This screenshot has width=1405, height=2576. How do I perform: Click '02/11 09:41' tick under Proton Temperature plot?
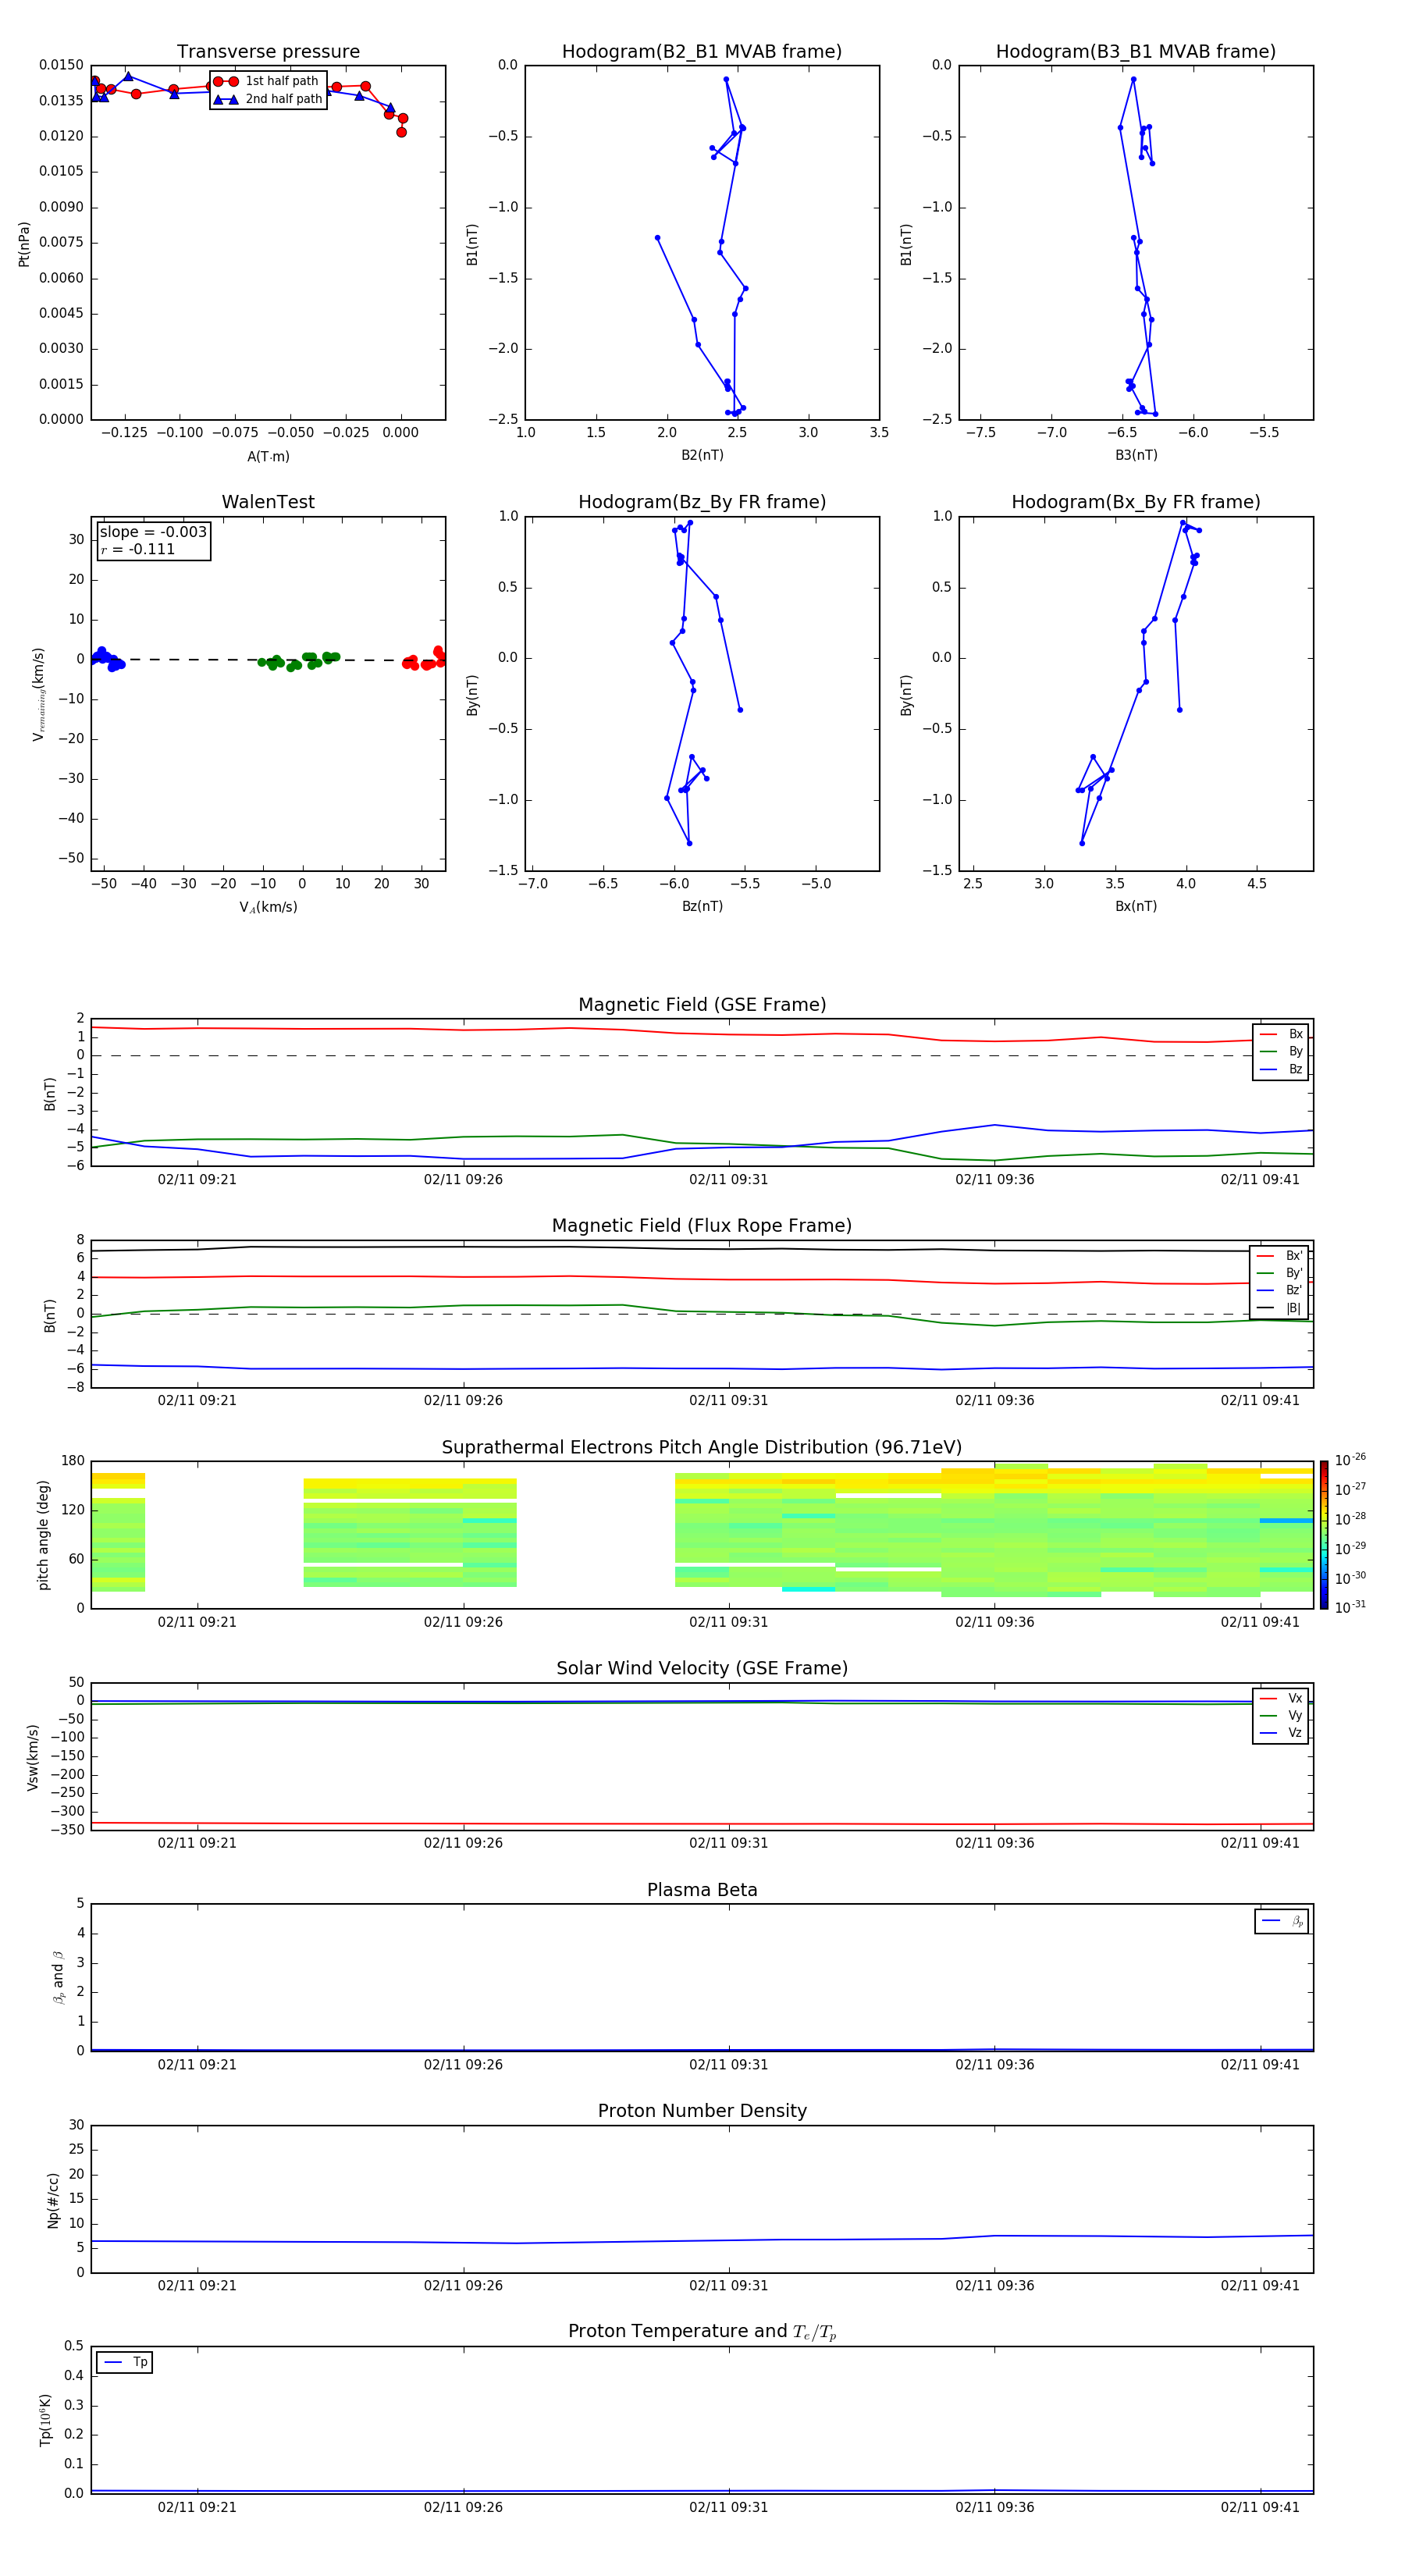pyautogui.click(x=1260, y=2507)
